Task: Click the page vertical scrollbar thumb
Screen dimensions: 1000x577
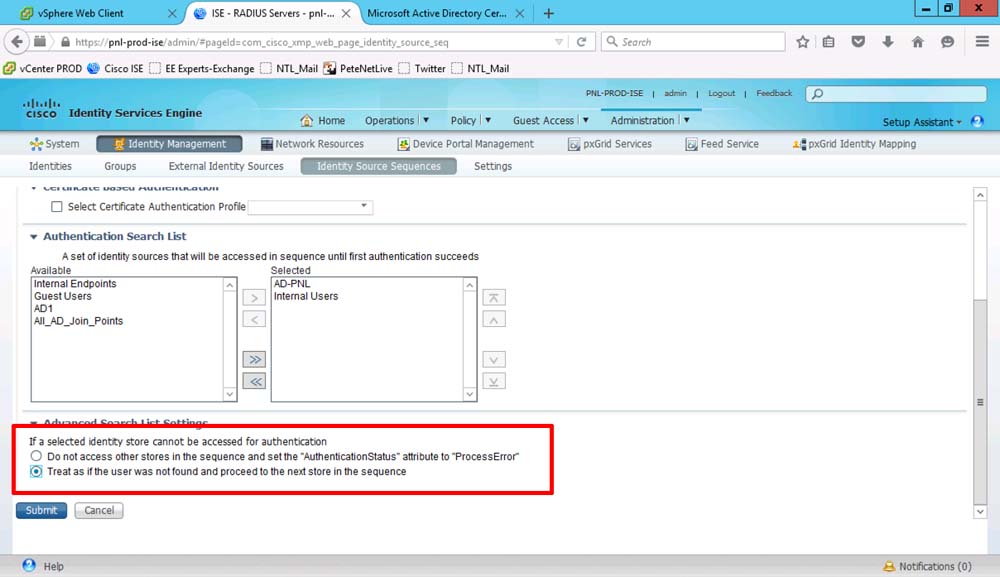Action: [x=980, y=402]
